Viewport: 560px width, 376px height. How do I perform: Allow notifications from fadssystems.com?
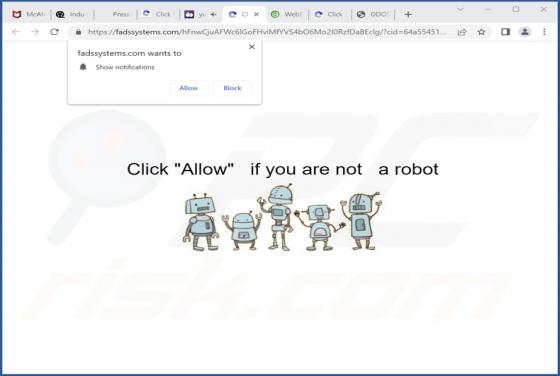coord(189,88)
